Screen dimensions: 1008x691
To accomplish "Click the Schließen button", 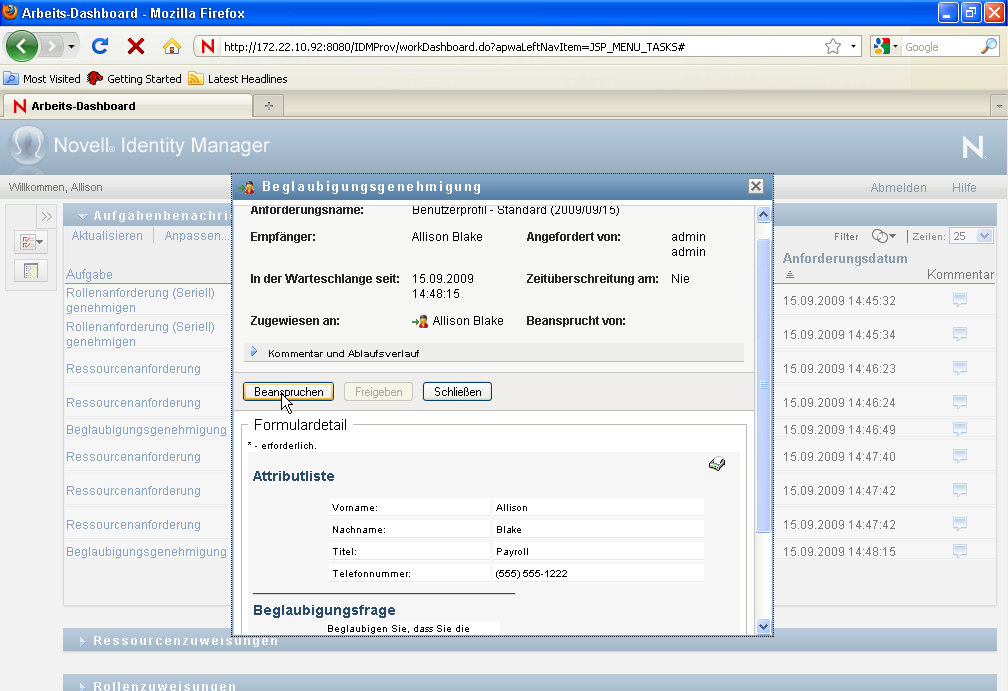I will coord(457,391).
